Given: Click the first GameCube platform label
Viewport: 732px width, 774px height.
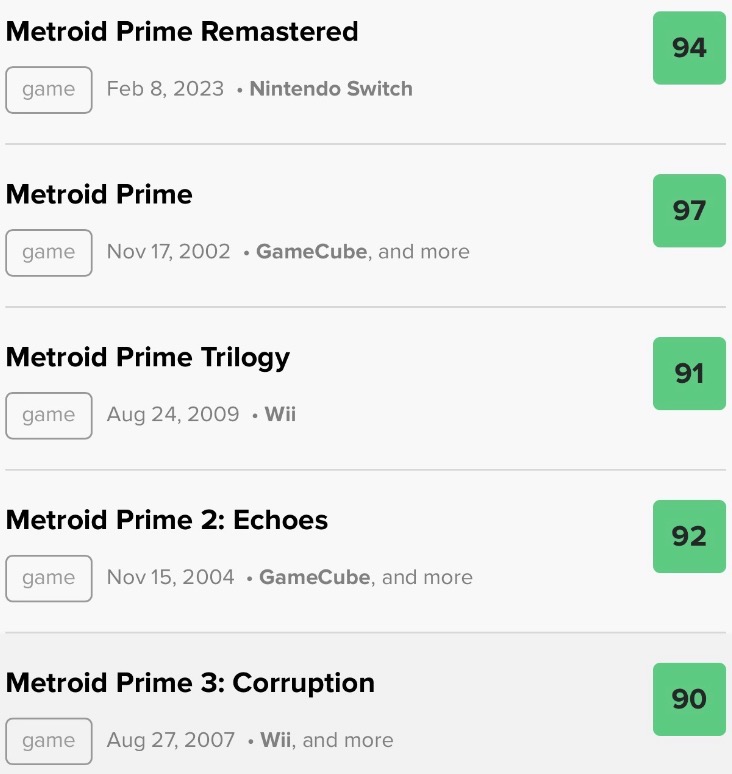Looking at the screenshot, I should tap(312, 252).
